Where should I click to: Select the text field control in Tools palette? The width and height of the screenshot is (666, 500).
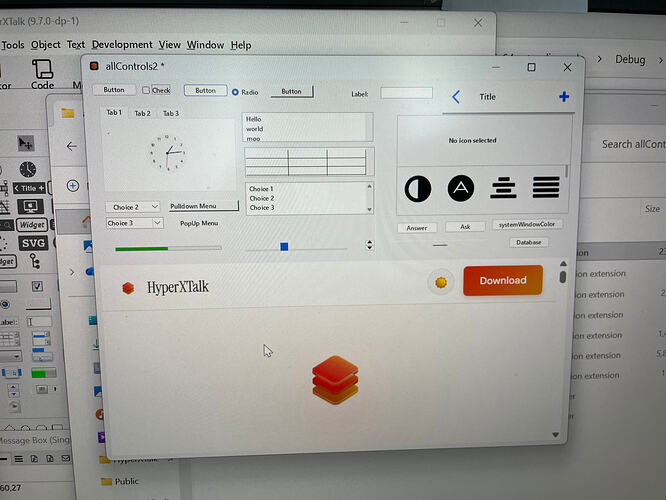pyautogui.click(x=39, y=322)
